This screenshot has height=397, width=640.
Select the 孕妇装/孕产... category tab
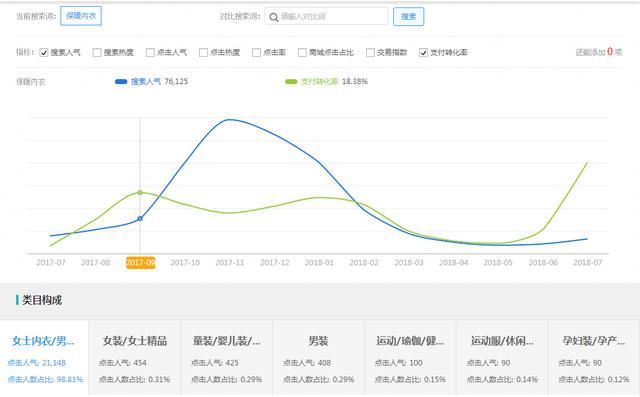(x=594, y=358)
